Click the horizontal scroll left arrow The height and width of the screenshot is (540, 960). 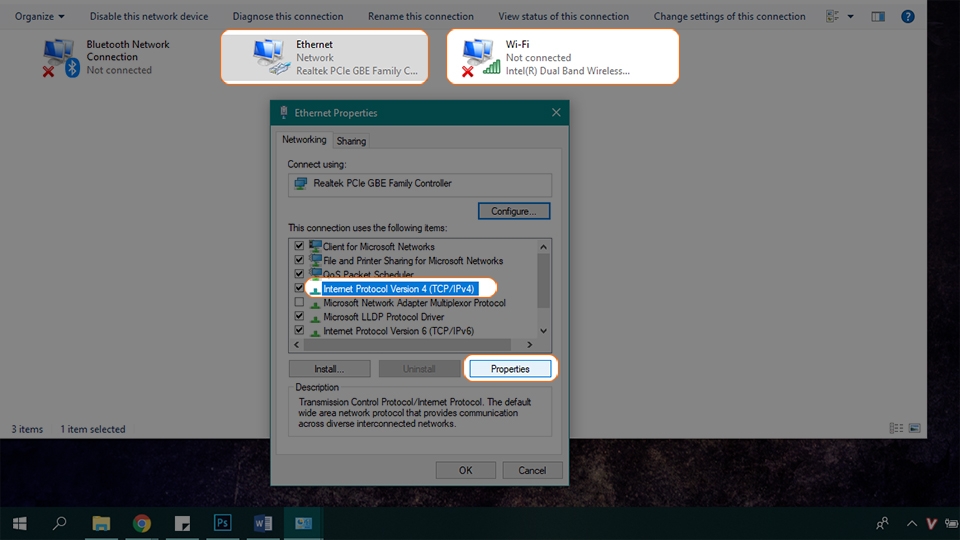pyautogui.click(x=297, y=345)
